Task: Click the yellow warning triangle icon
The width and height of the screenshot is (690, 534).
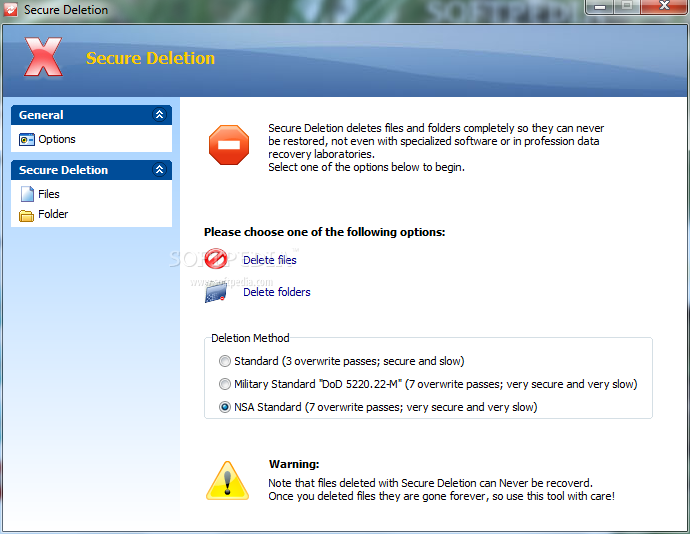Action: coord(228,481)
